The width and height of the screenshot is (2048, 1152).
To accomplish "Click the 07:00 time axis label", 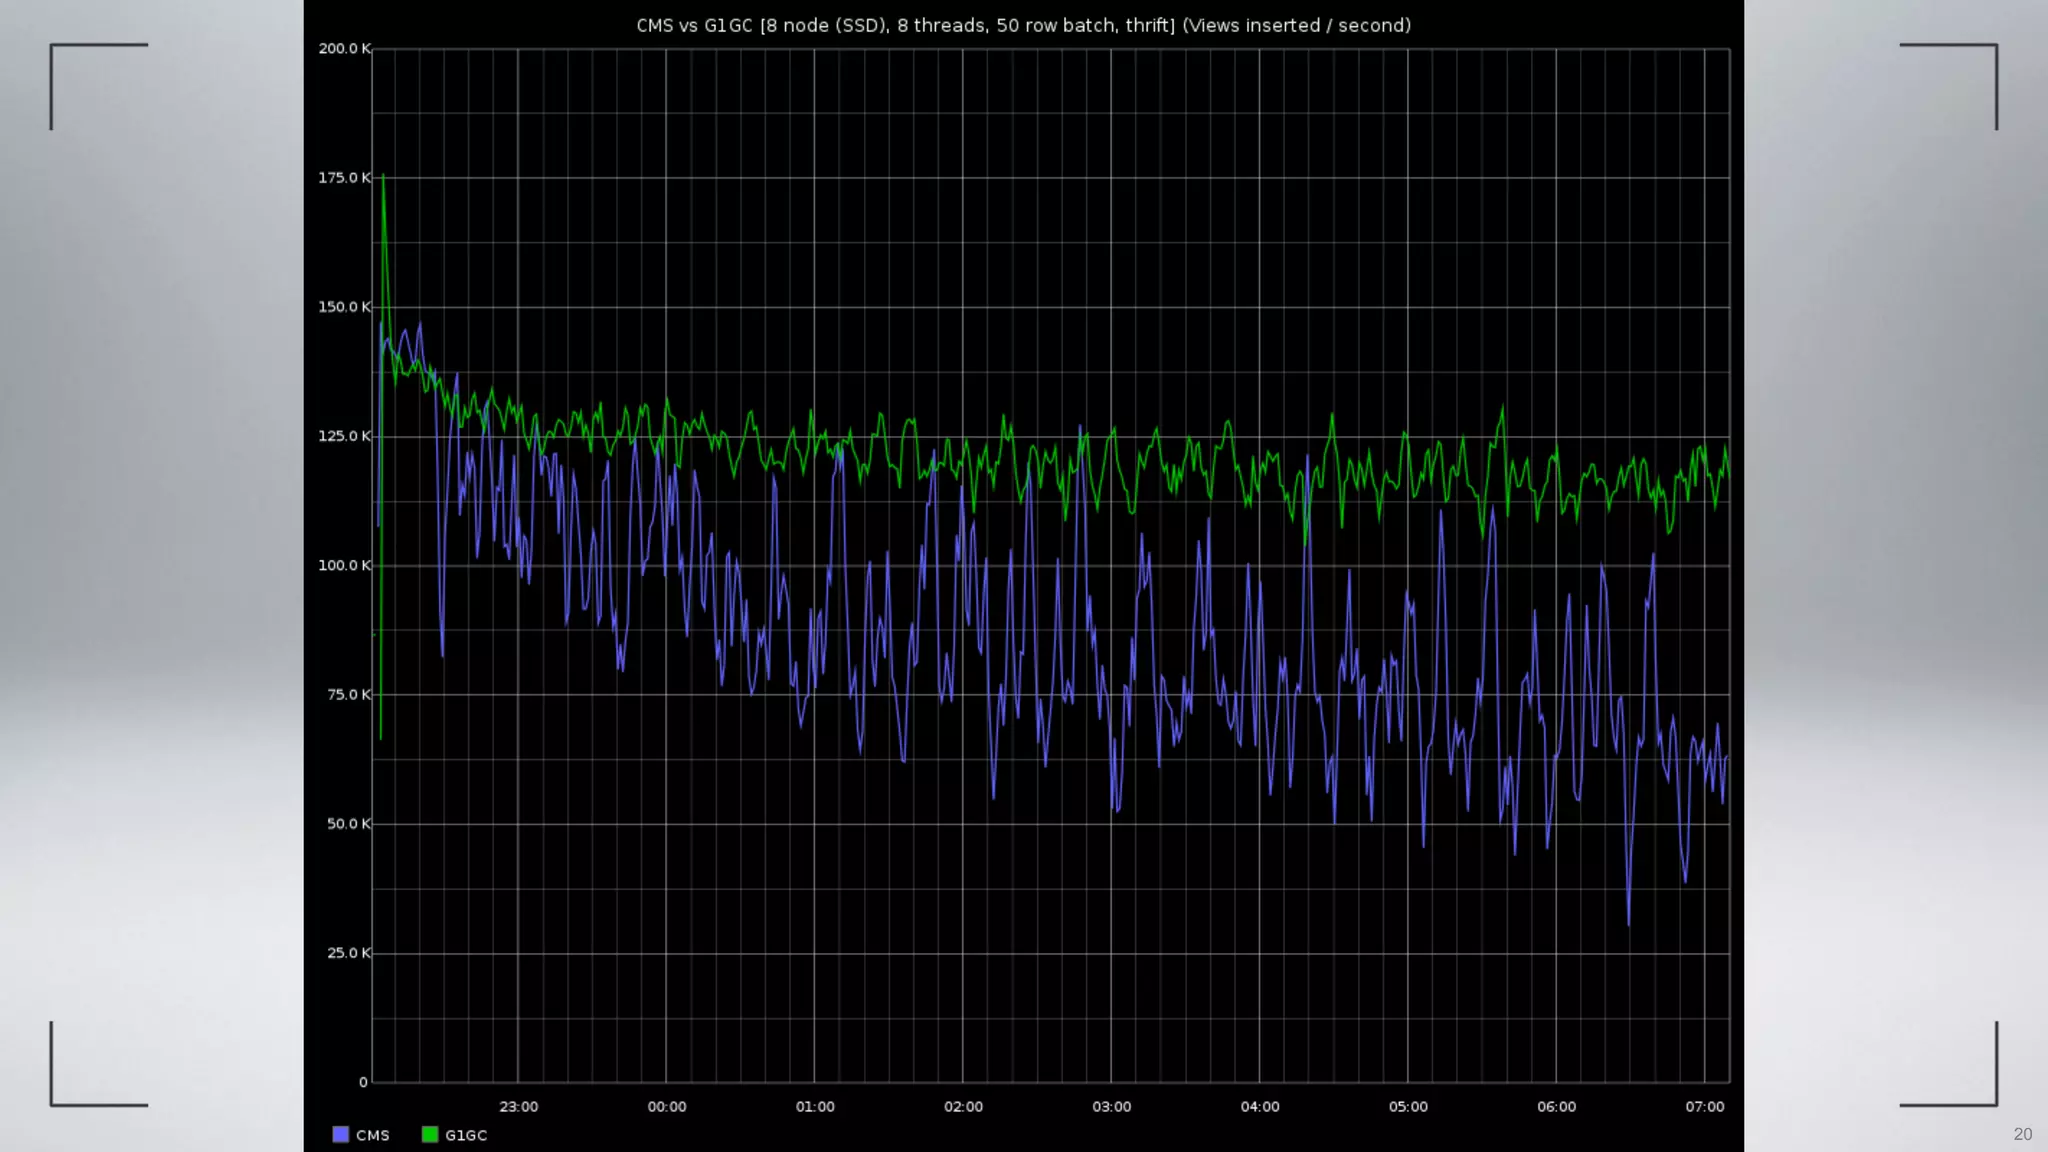I will point(1705,1107).
